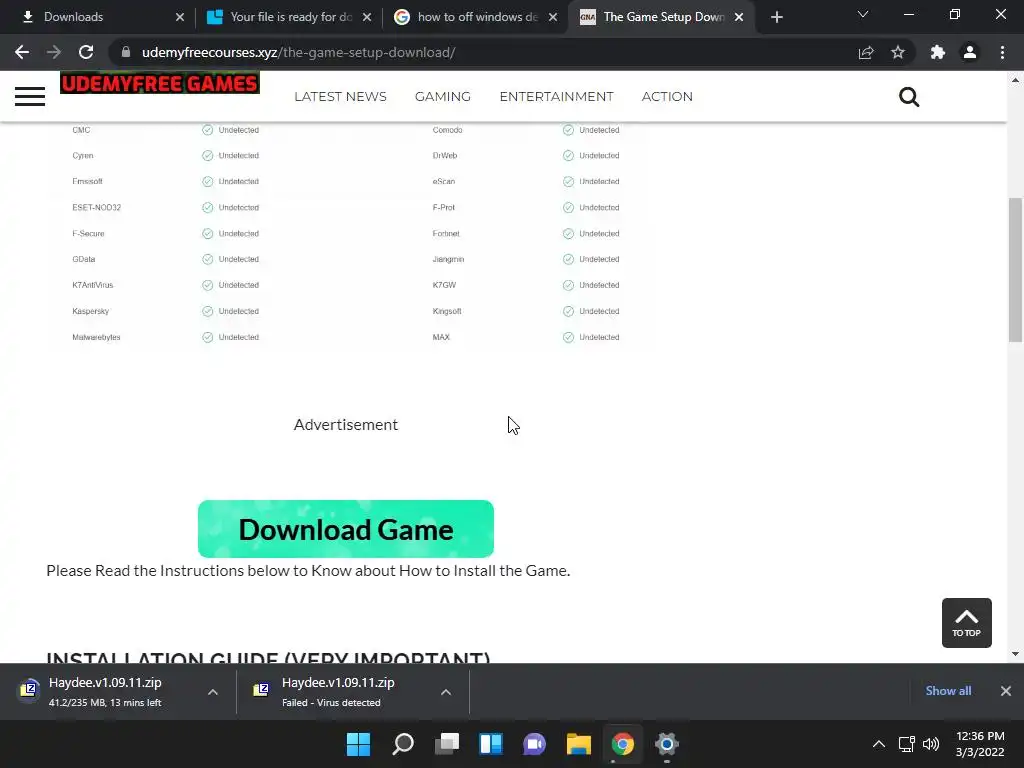Click the volume speaker tray icon
Viewport: 1024px width, 768px height.
pos(931,744)
